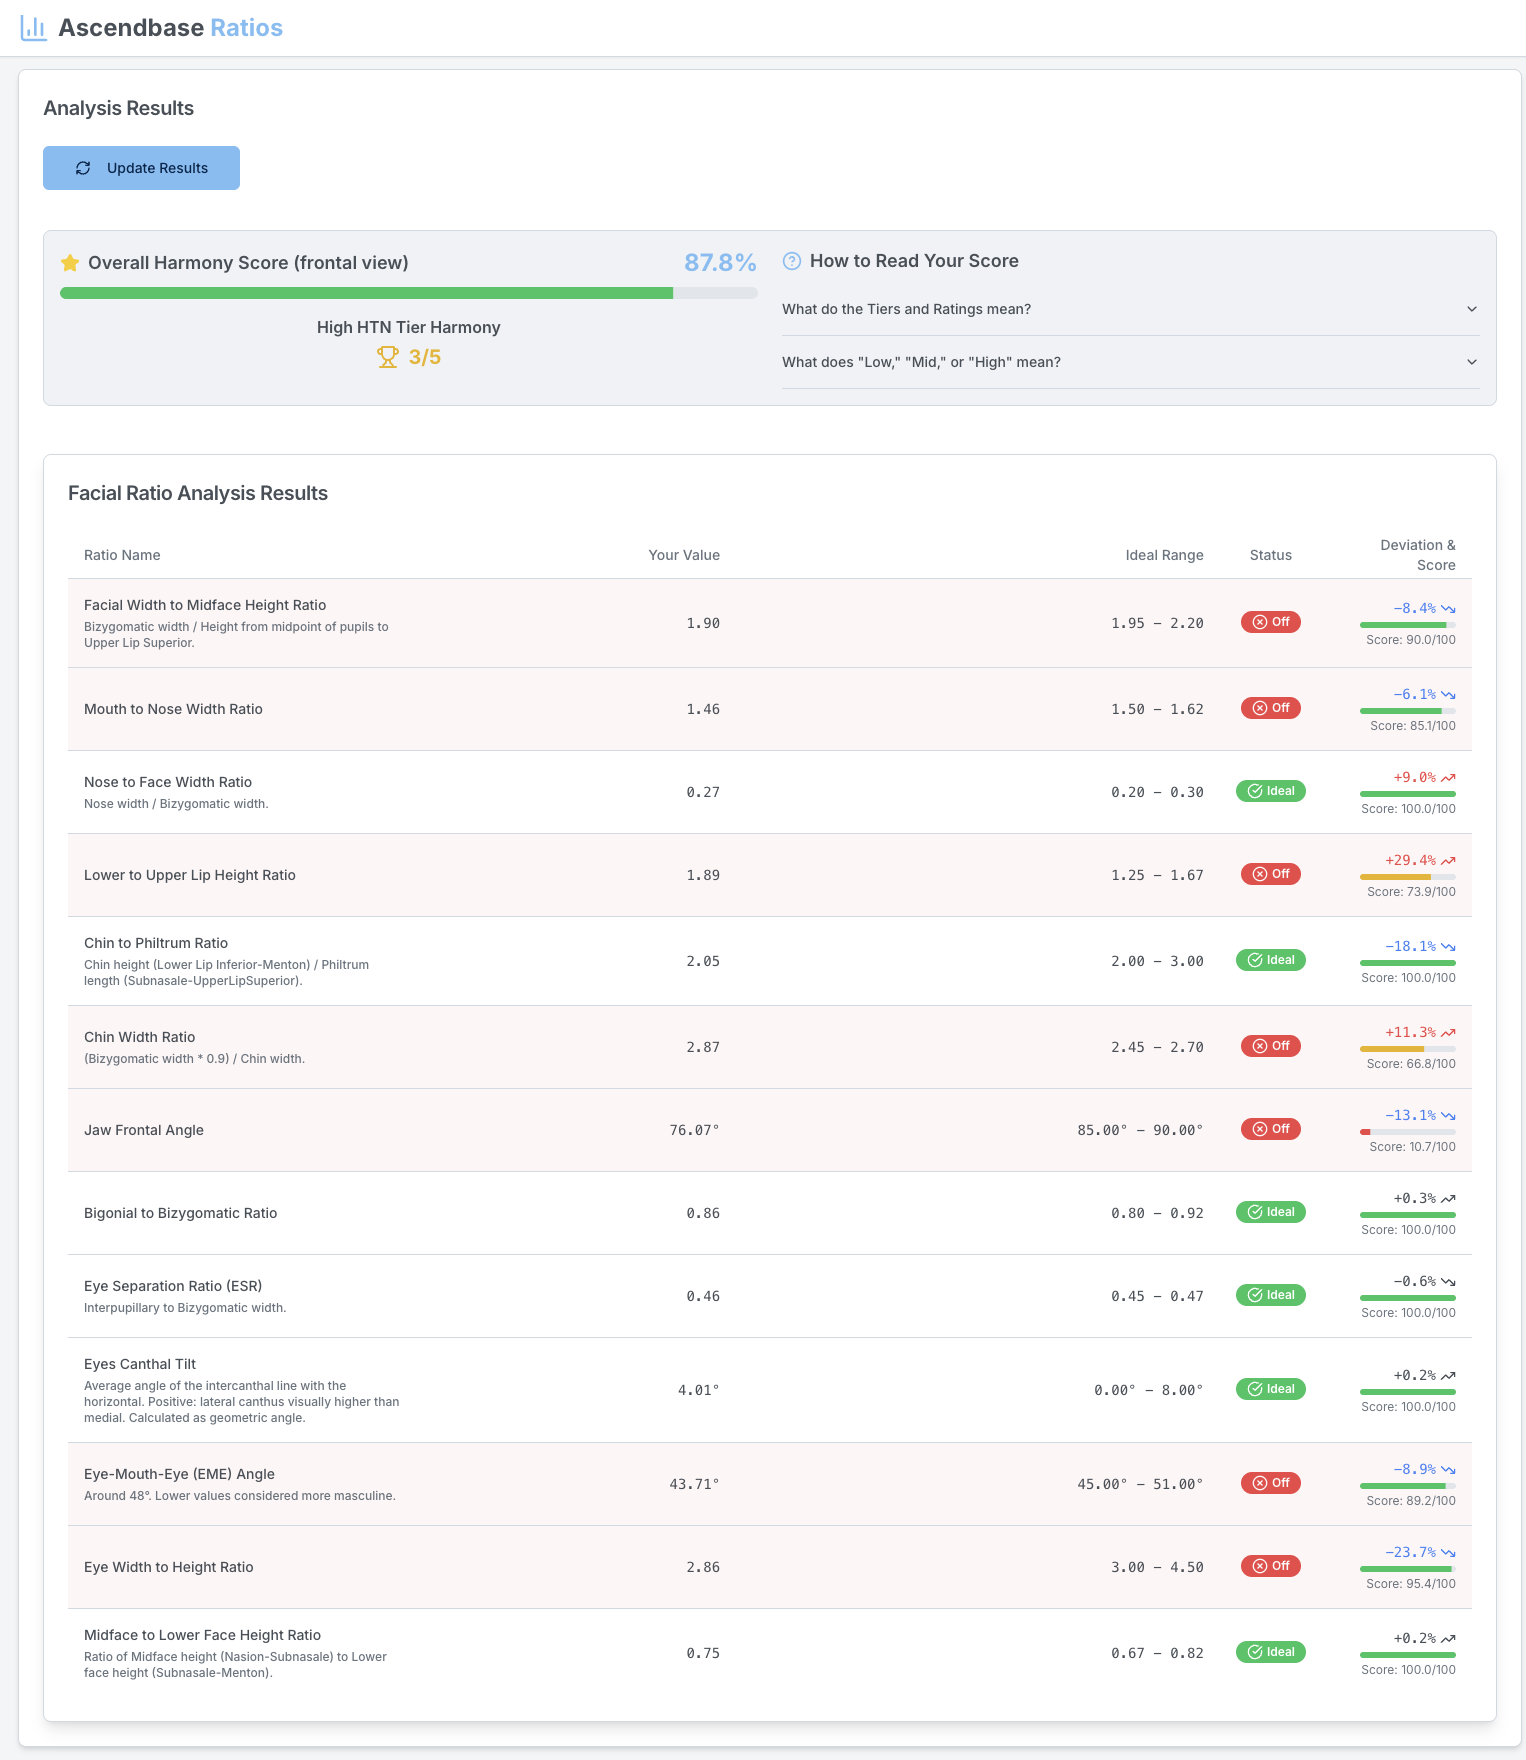Click the Ratio Name column header
This screenshot has height=1760, width=1526.
[122, 555]
